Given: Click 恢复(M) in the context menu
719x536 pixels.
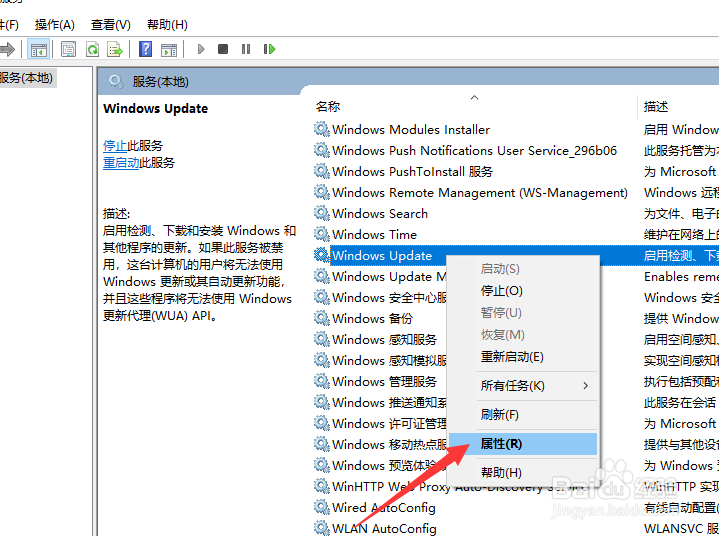Looking at the screenshot, I should (x=523, y=335).
